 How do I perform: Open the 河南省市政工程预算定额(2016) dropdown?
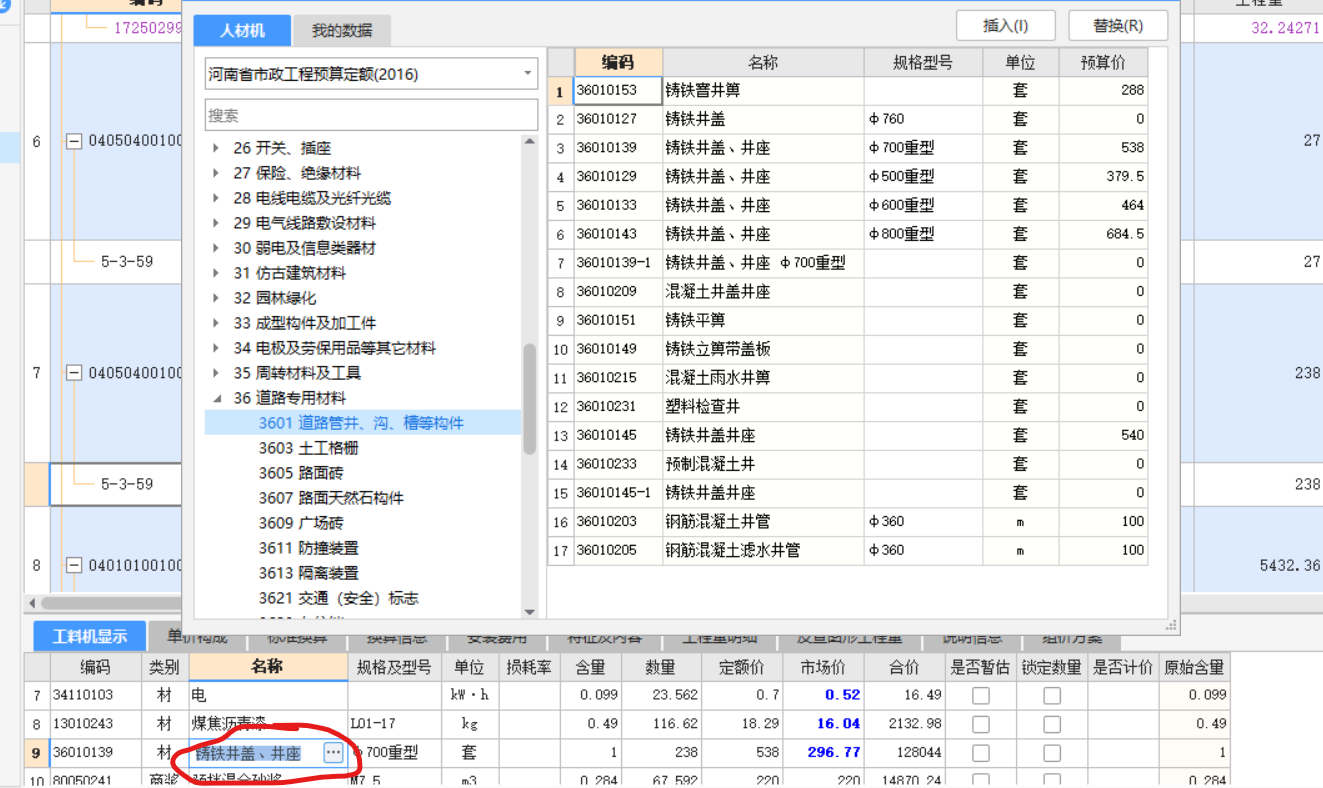click(528, 73)
